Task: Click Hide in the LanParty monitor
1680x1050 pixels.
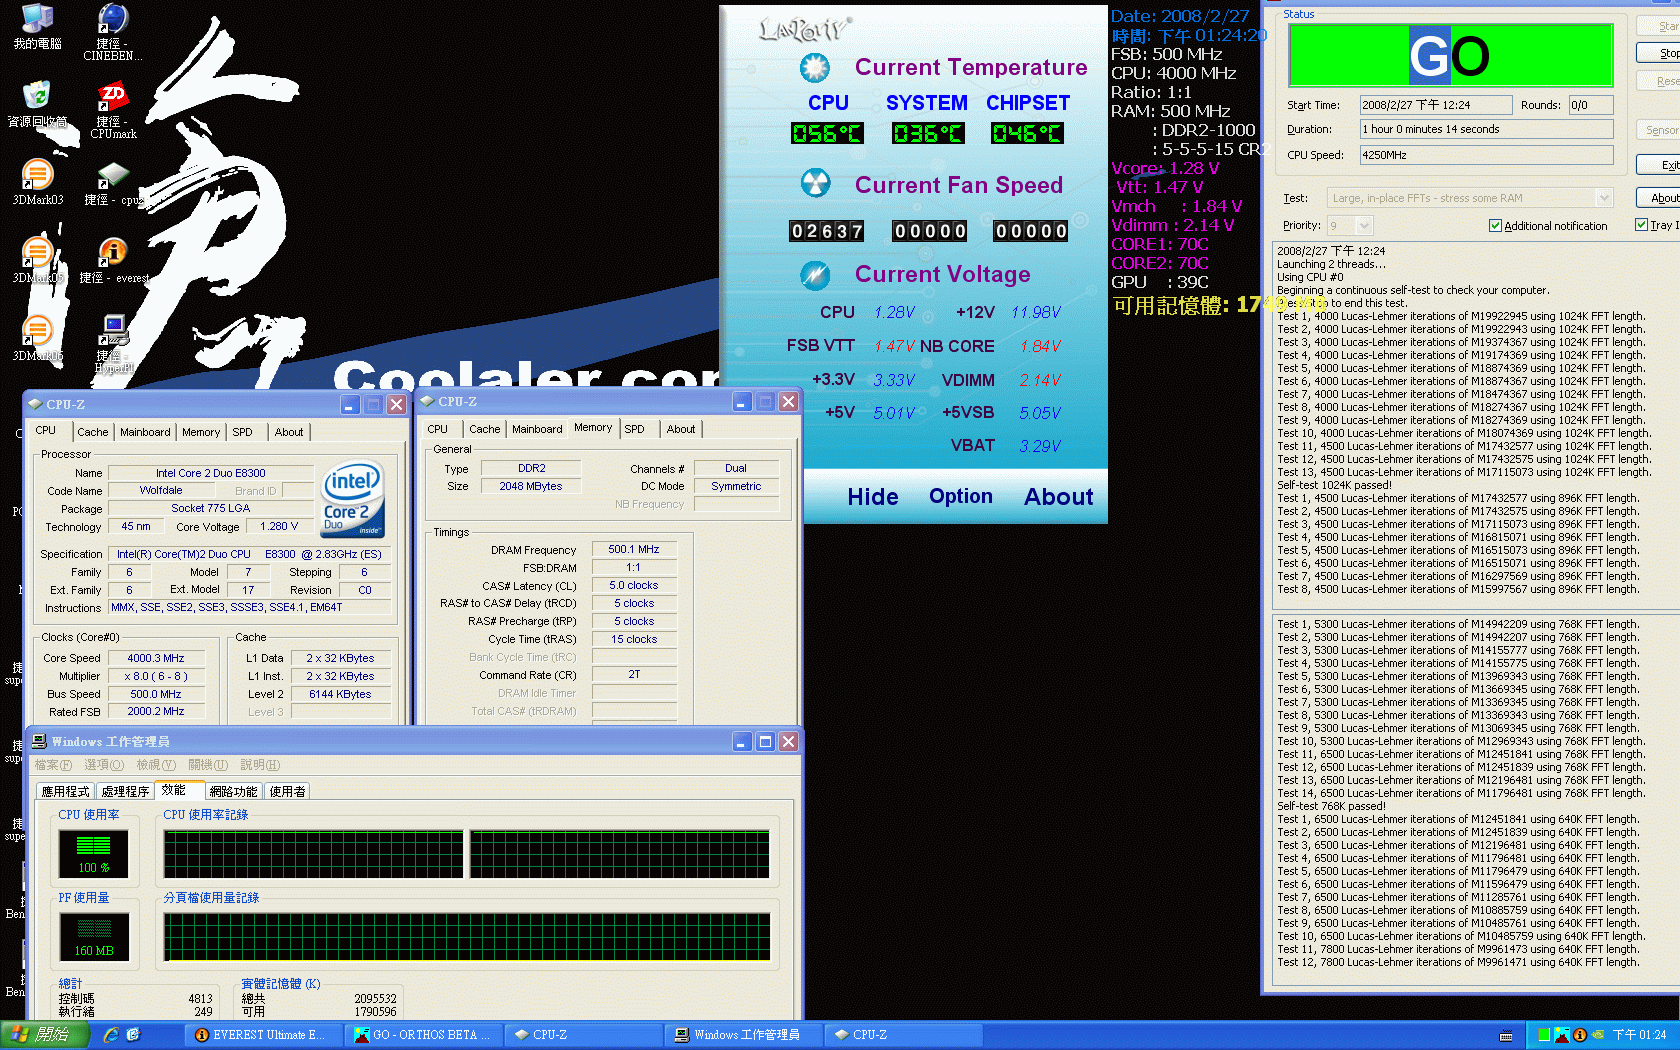Action: click(873, 497)
